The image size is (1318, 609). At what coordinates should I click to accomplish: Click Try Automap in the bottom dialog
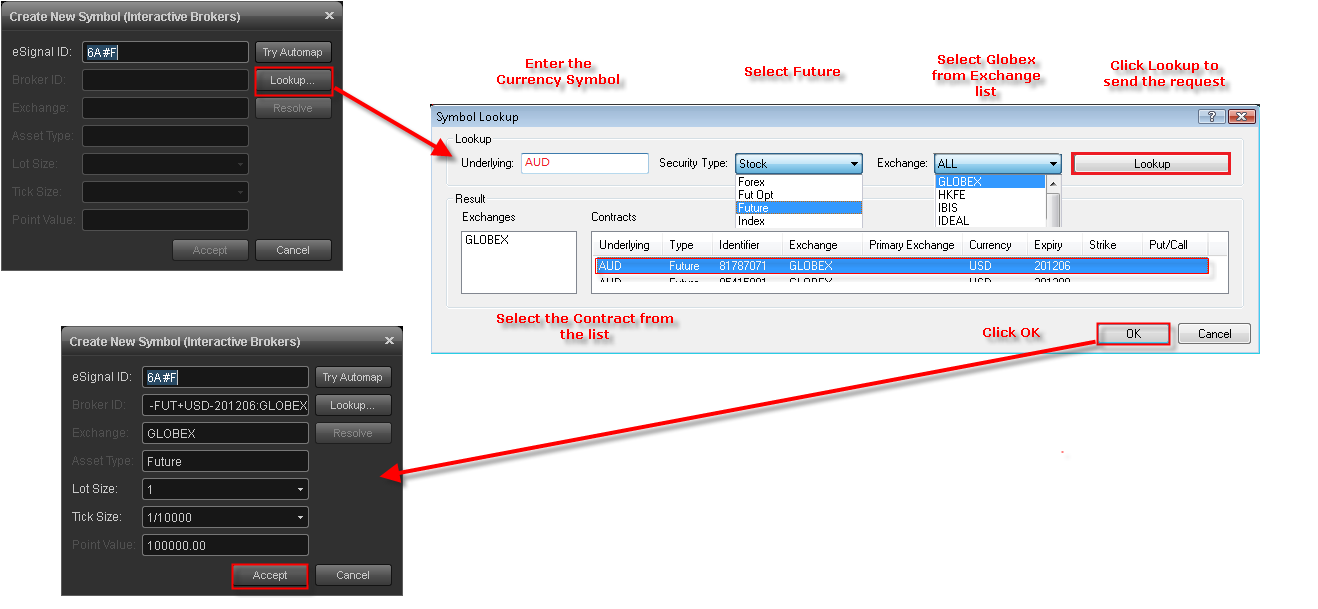(353, 377)
